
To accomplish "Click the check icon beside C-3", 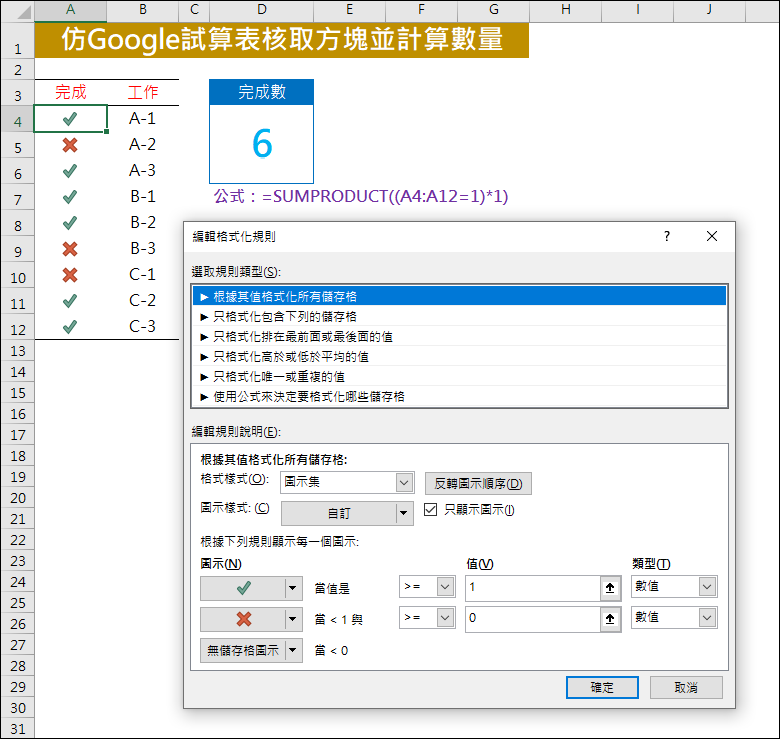I will click(x=70, y=327).
